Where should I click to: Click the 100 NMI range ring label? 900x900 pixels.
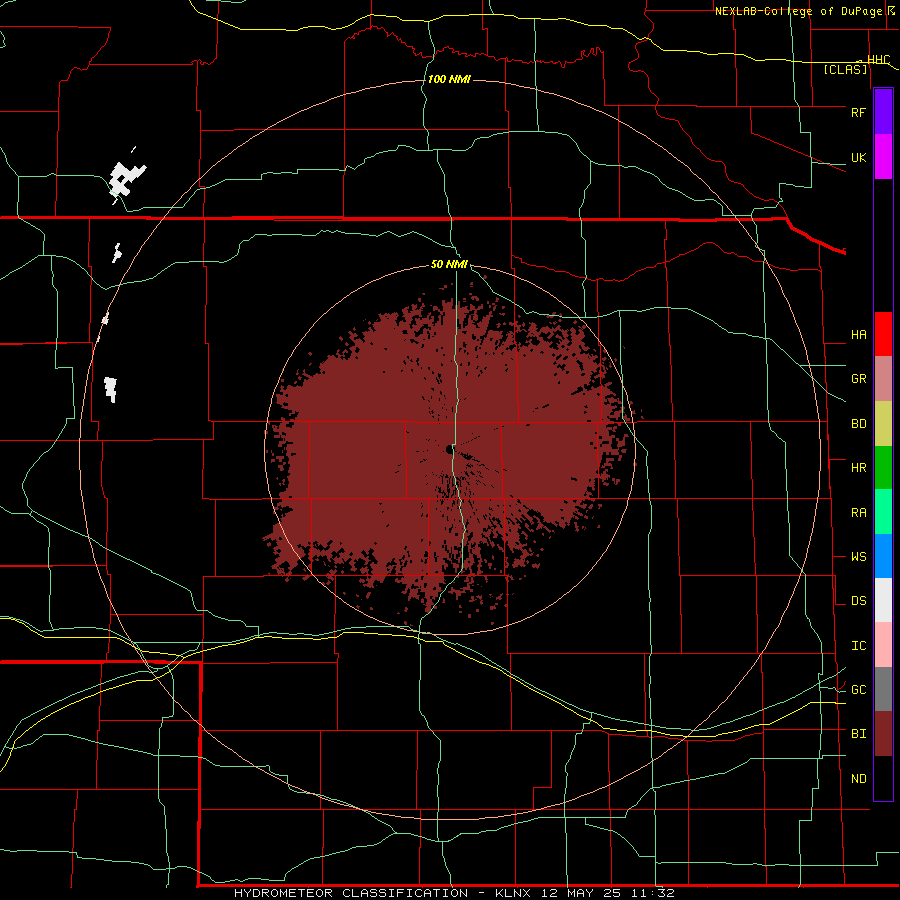[x=449, y=79]
